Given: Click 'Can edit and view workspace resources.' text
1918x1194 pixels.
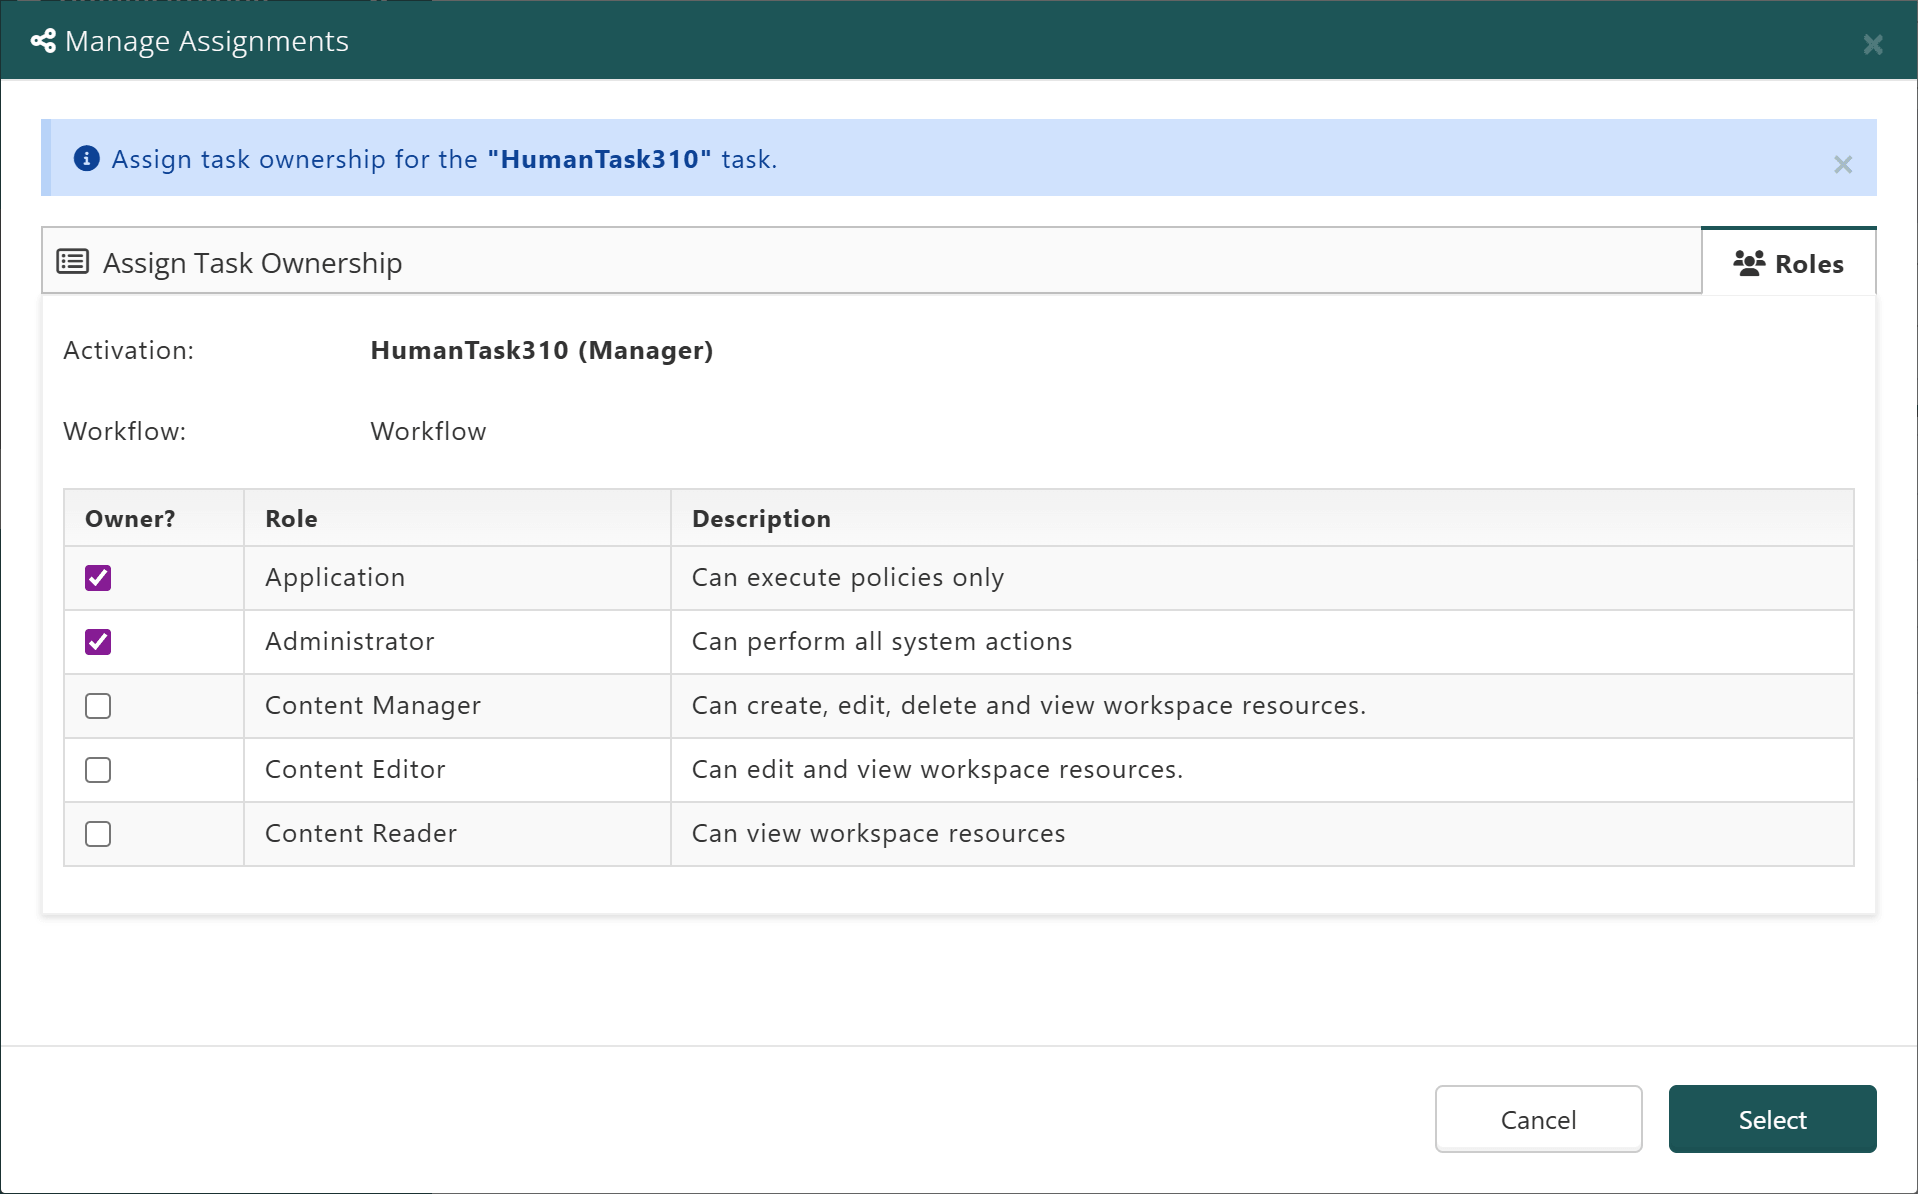Looking at the screenshot, I should pos(937,769).
